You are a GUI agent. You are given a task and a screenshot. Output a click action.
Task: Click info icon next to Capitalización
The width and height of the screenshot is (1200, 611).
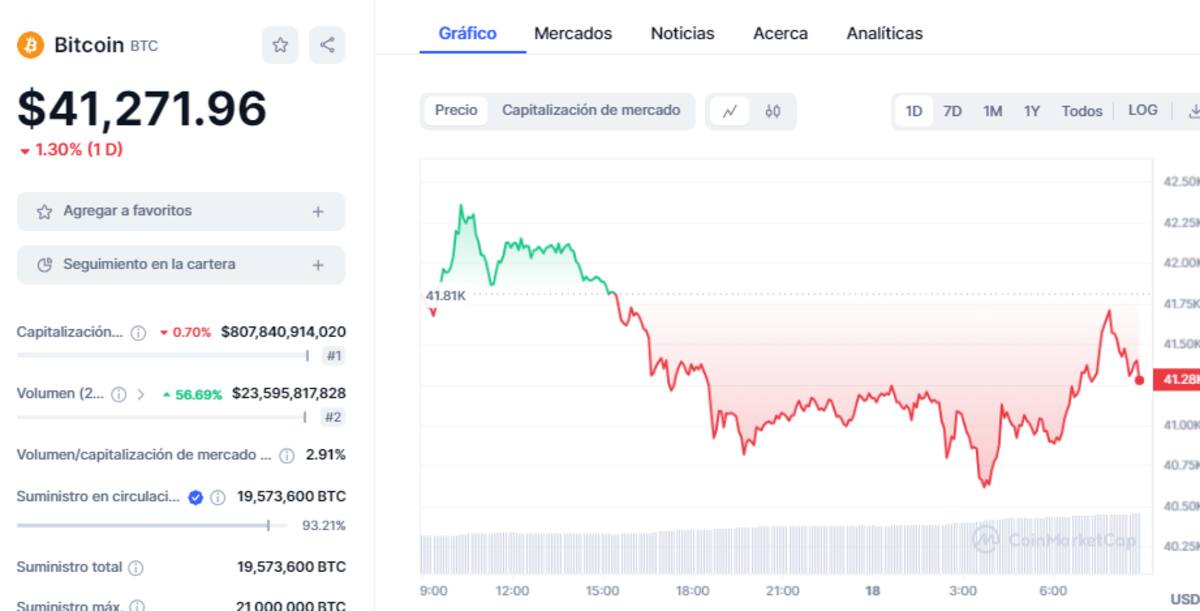pyautogui.click(x=138, y=333)
